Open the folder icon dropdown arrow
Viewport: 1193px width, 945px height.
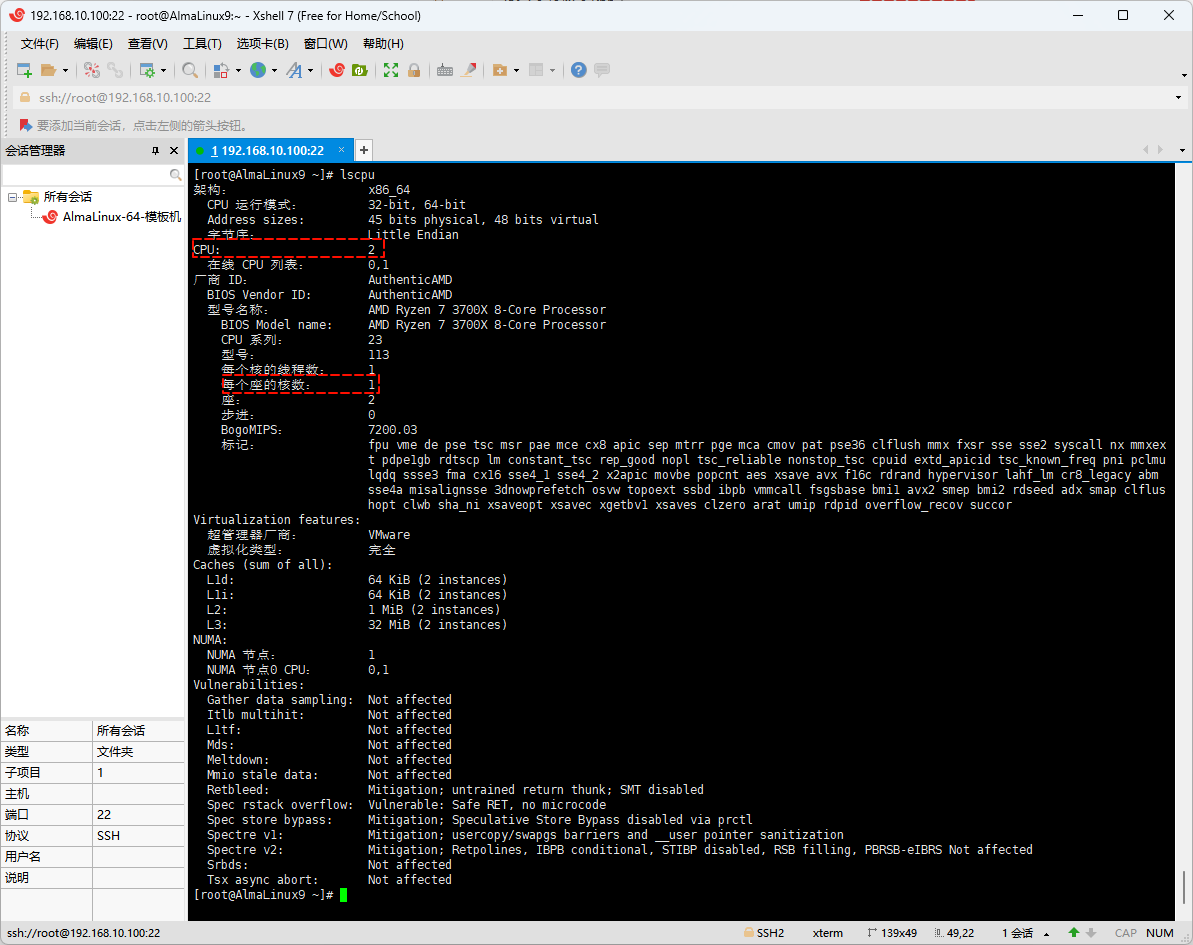(65, 71)
